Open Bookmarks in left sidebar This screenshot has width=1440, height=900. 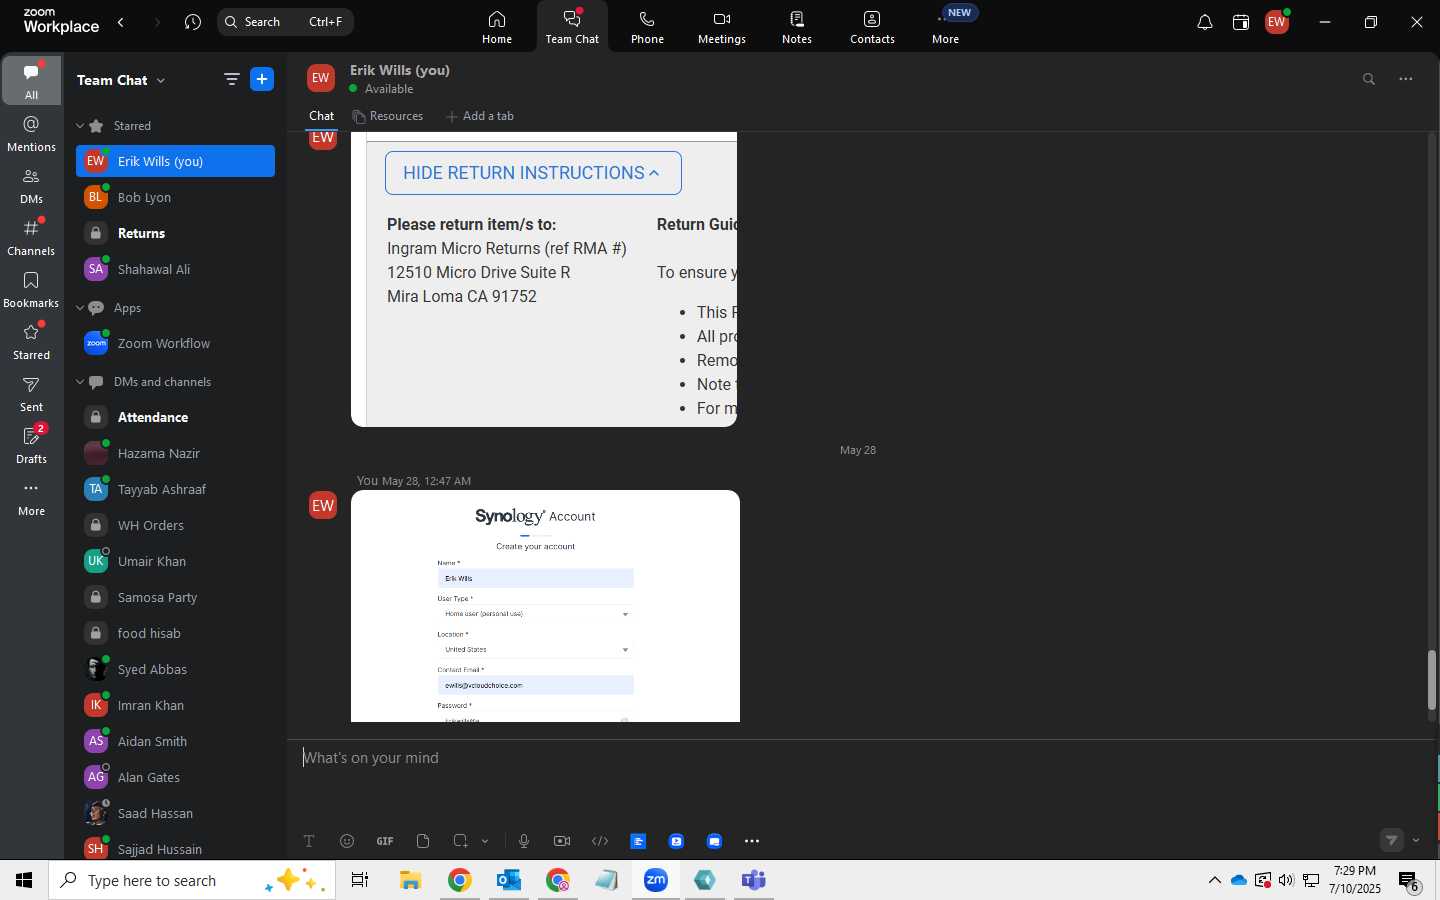[32, 289]
